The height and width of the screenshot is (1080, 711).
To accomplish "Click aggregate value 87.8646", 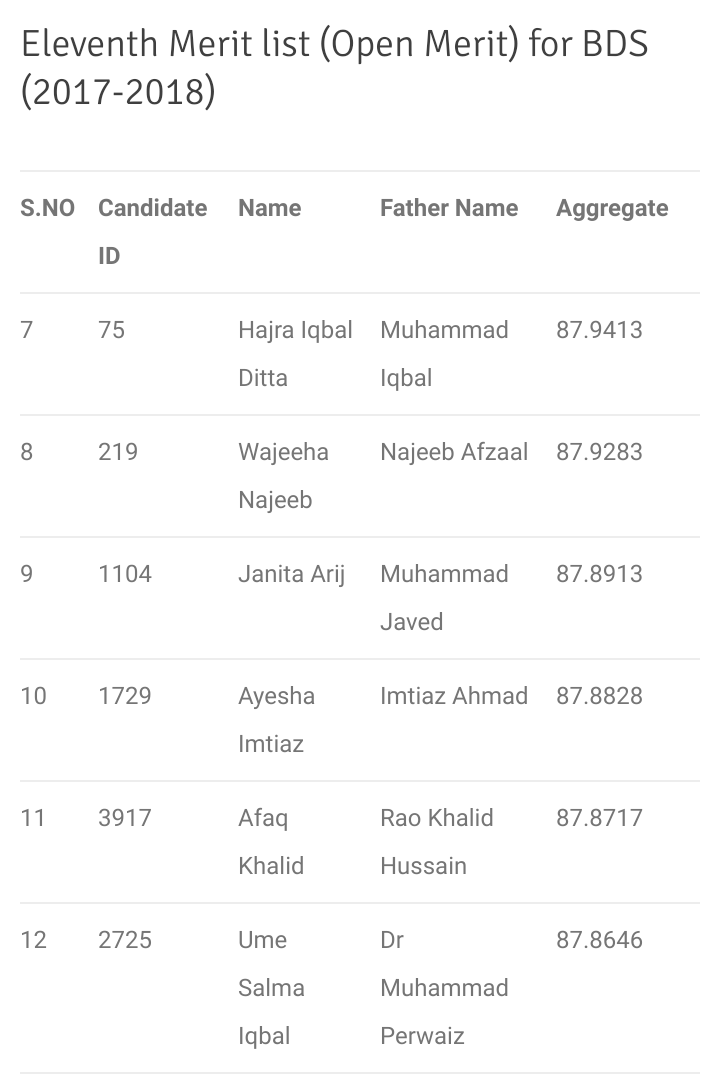I will point(599,940).
